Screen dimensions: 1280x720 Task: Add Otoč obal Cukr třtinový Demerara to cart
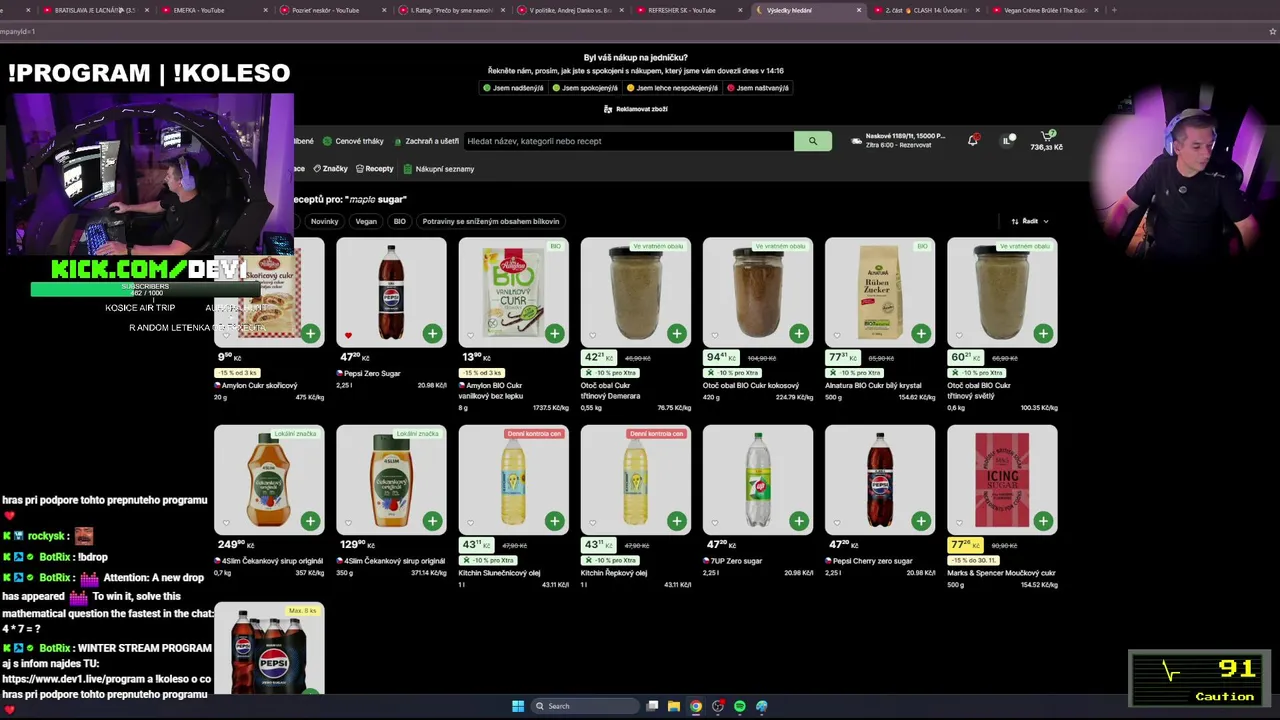(x=677, y=333)
